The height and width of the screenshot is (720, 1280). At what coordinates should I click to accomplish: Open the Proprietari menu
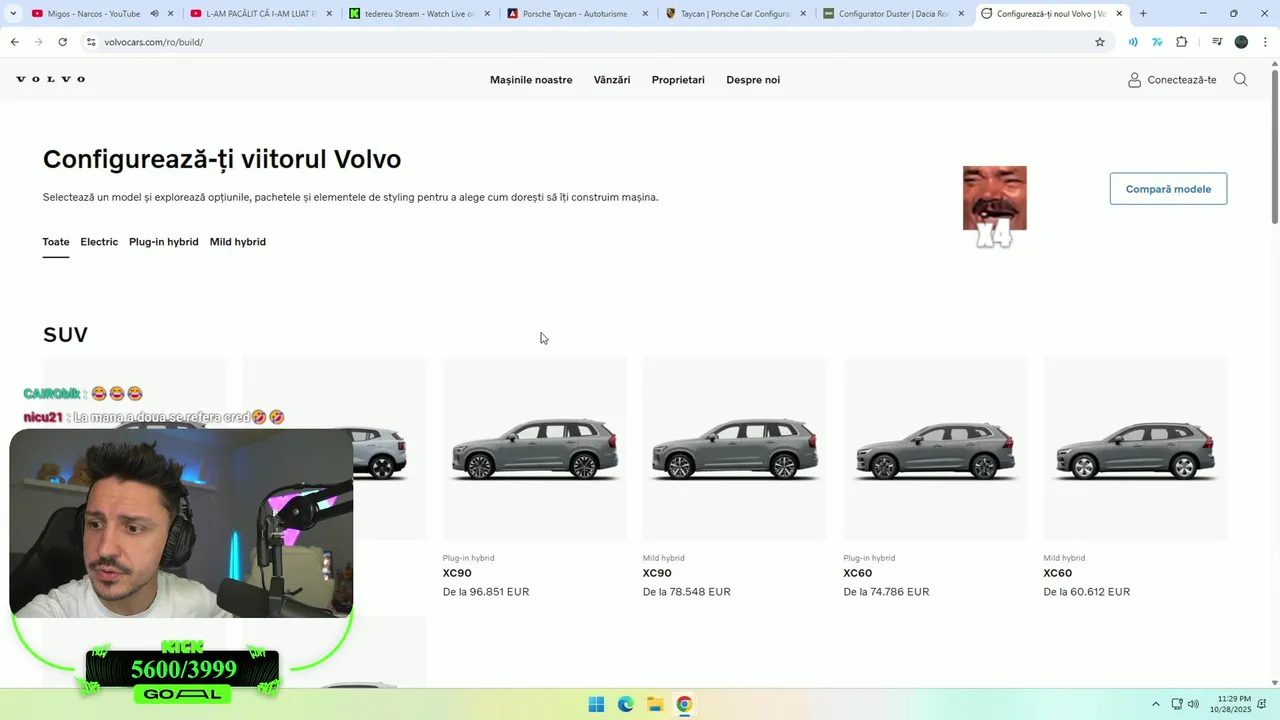(x=678, y=80)
